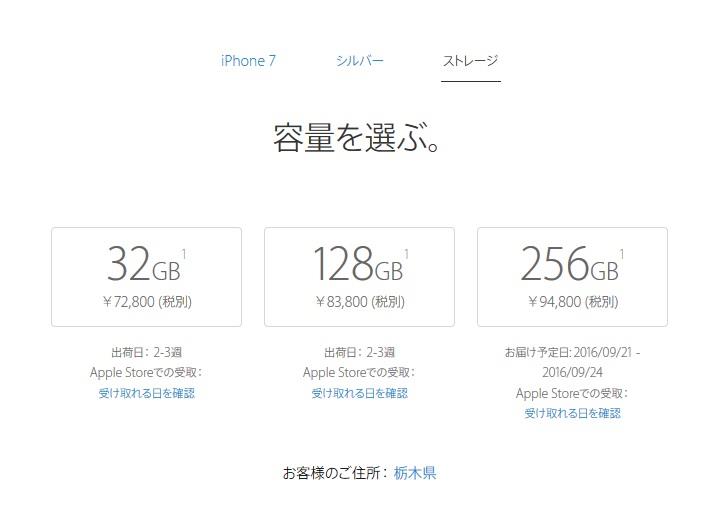The image size is (719, 505).
Task: Click footnote 1 beside 256GB
Action: click(x=622, y=254)
